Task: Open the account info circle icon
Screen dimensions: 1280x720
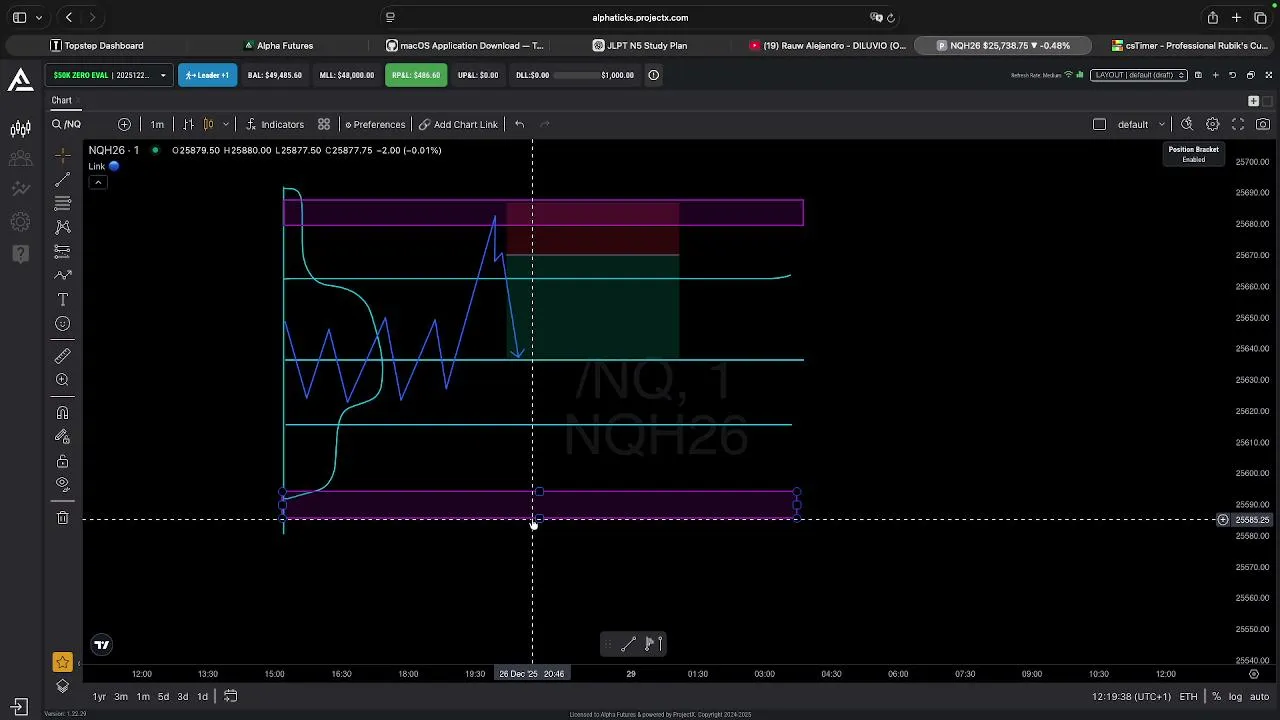Action: click(653, 75)
